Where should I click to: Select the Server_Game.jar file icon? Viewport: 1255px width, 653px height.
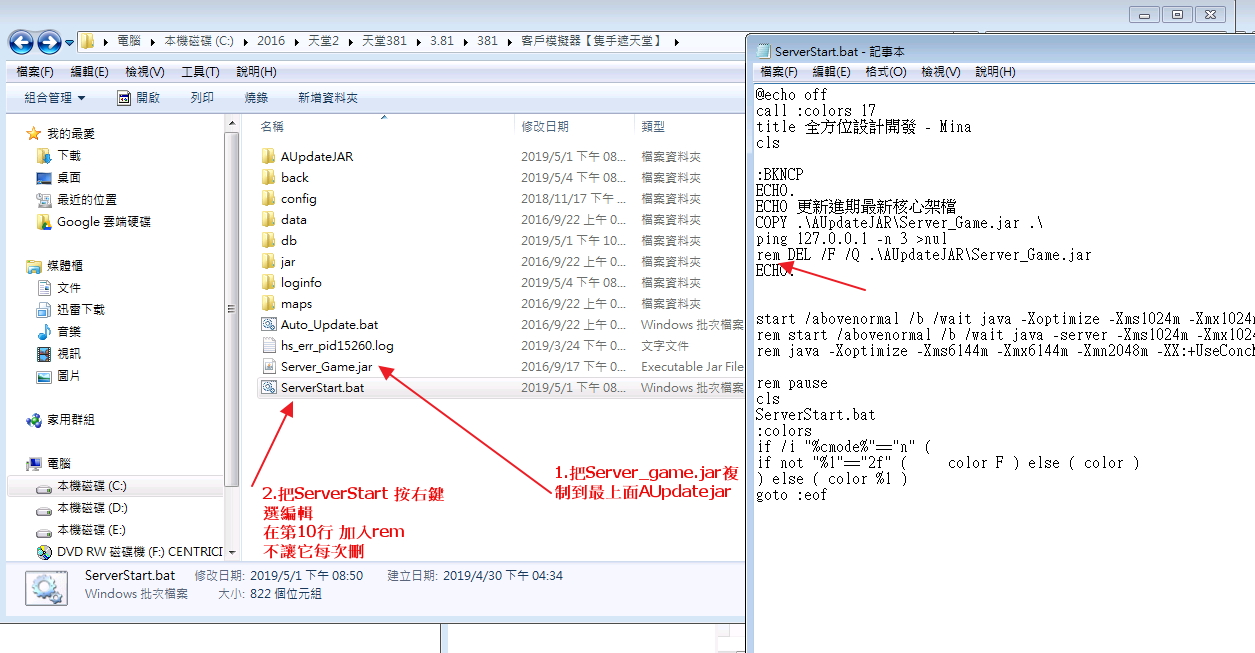pyautogui.click(x=268, y=367)
